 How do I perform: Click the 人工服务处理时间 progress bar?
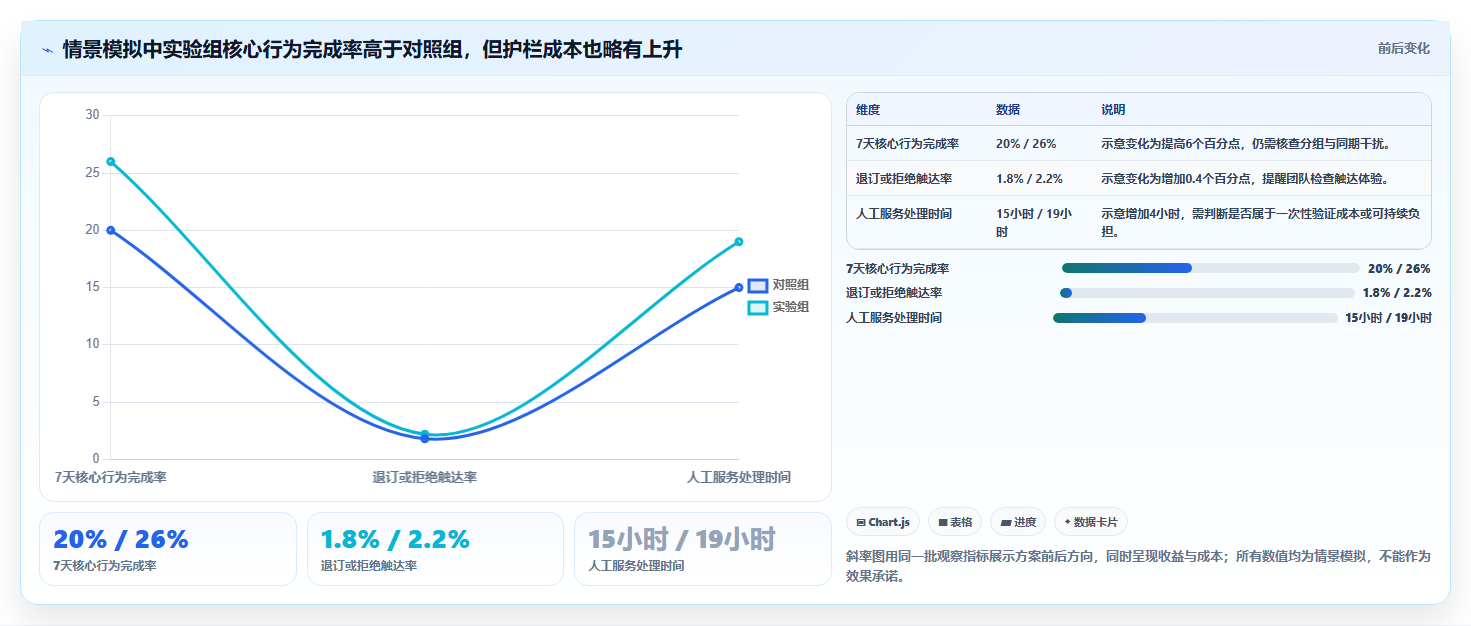1195,318
